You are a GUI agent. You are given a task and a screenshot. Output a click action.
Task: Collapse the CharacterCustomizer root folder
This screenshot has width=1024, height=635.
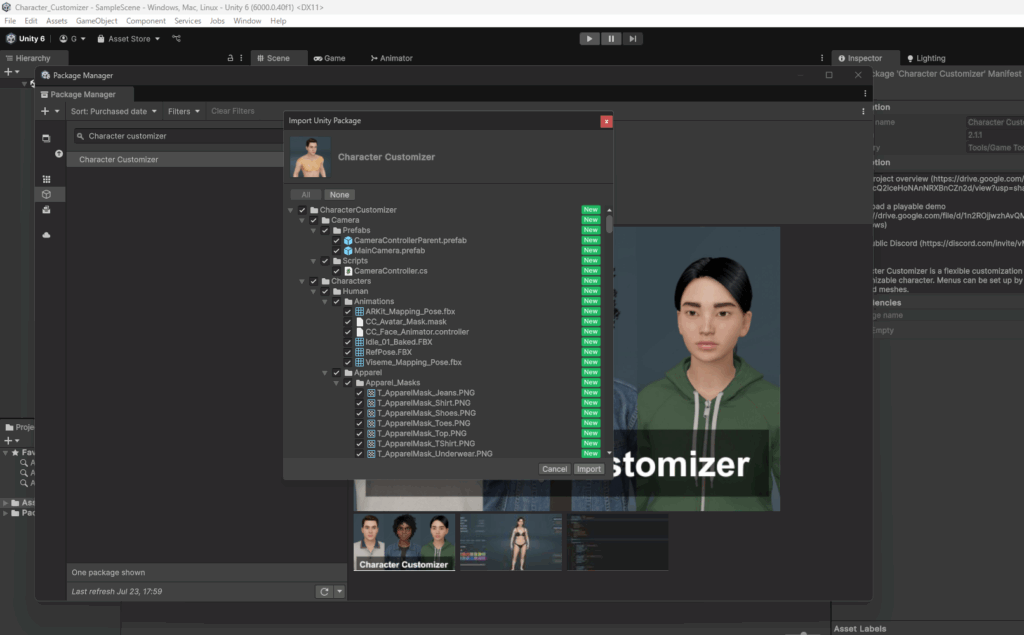[291, 210]
